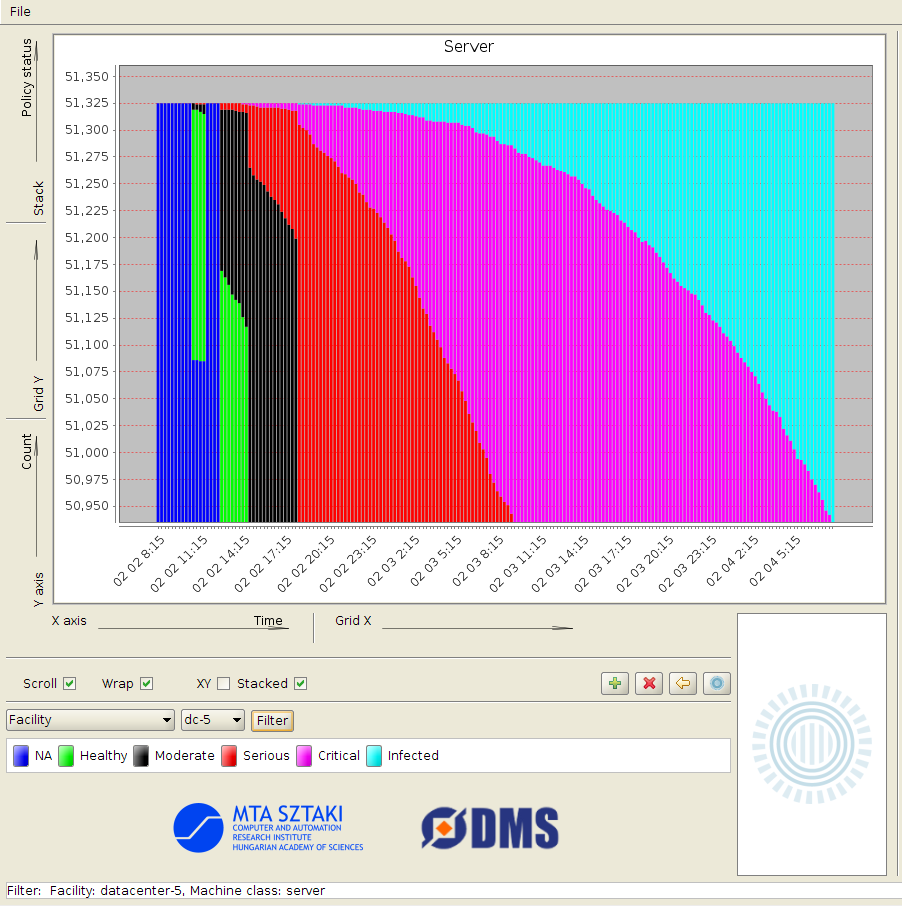Image resolution: width=902 pixels, height=906 pixels.
Task: Disable the Stacked checkbox
Action: click(300, 684)
